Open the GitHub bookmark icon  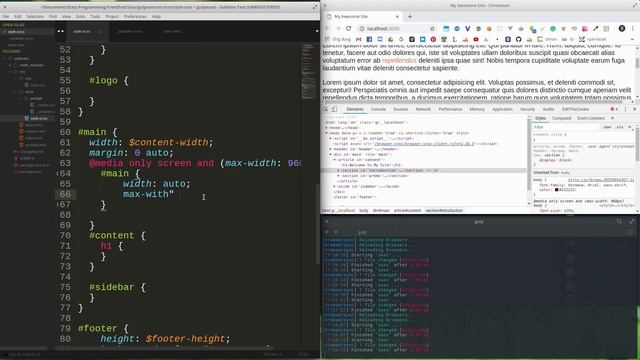click(x=518, y=40)
